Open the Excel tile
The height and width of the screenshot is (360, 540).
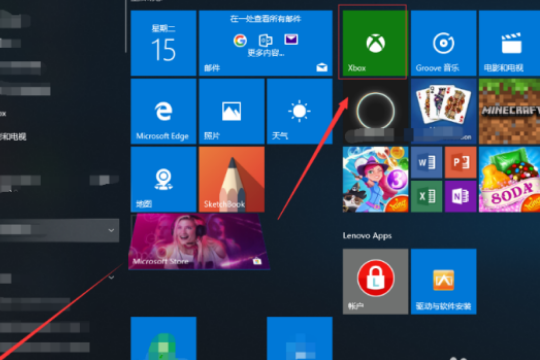[x=426, y=196]
